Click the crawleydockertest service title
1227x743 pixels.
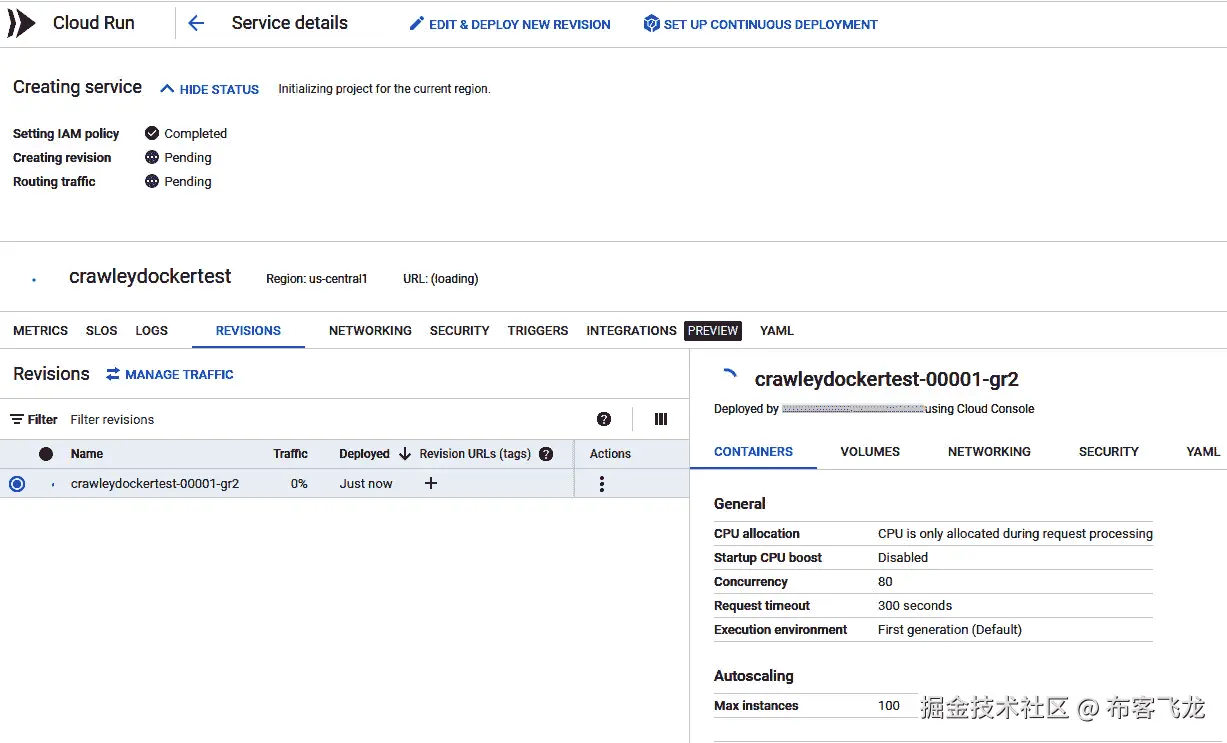coord(150,276)
